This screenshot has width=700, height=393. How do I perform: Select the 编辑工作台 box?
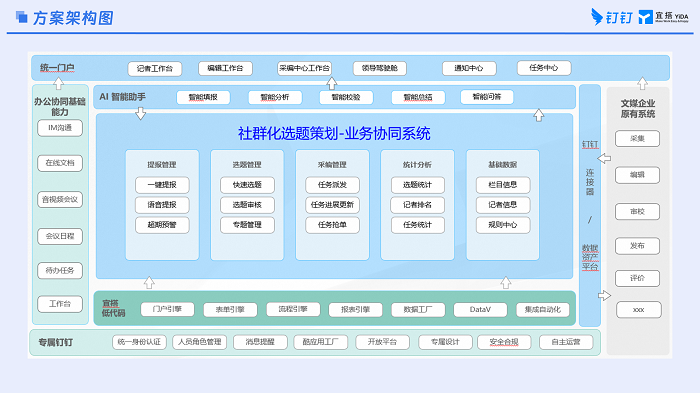(225, 68)
